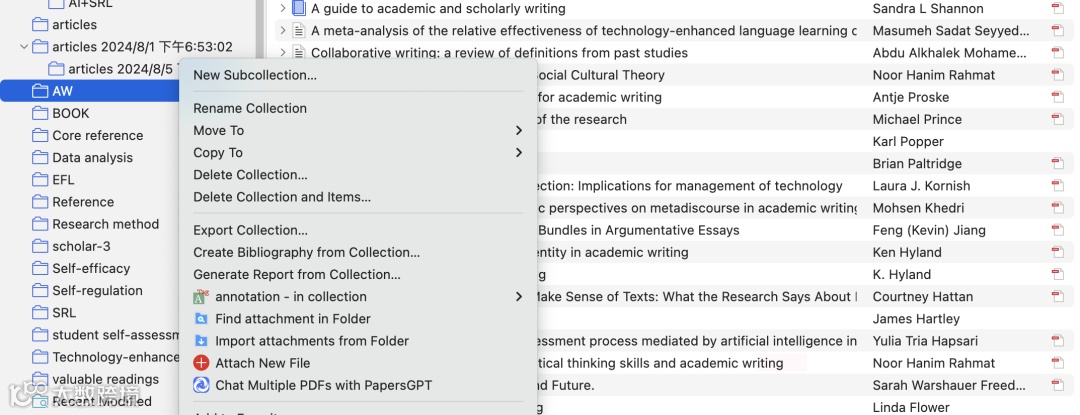
Task: Choose Export Collection from the menu
Action: (250, 230)
